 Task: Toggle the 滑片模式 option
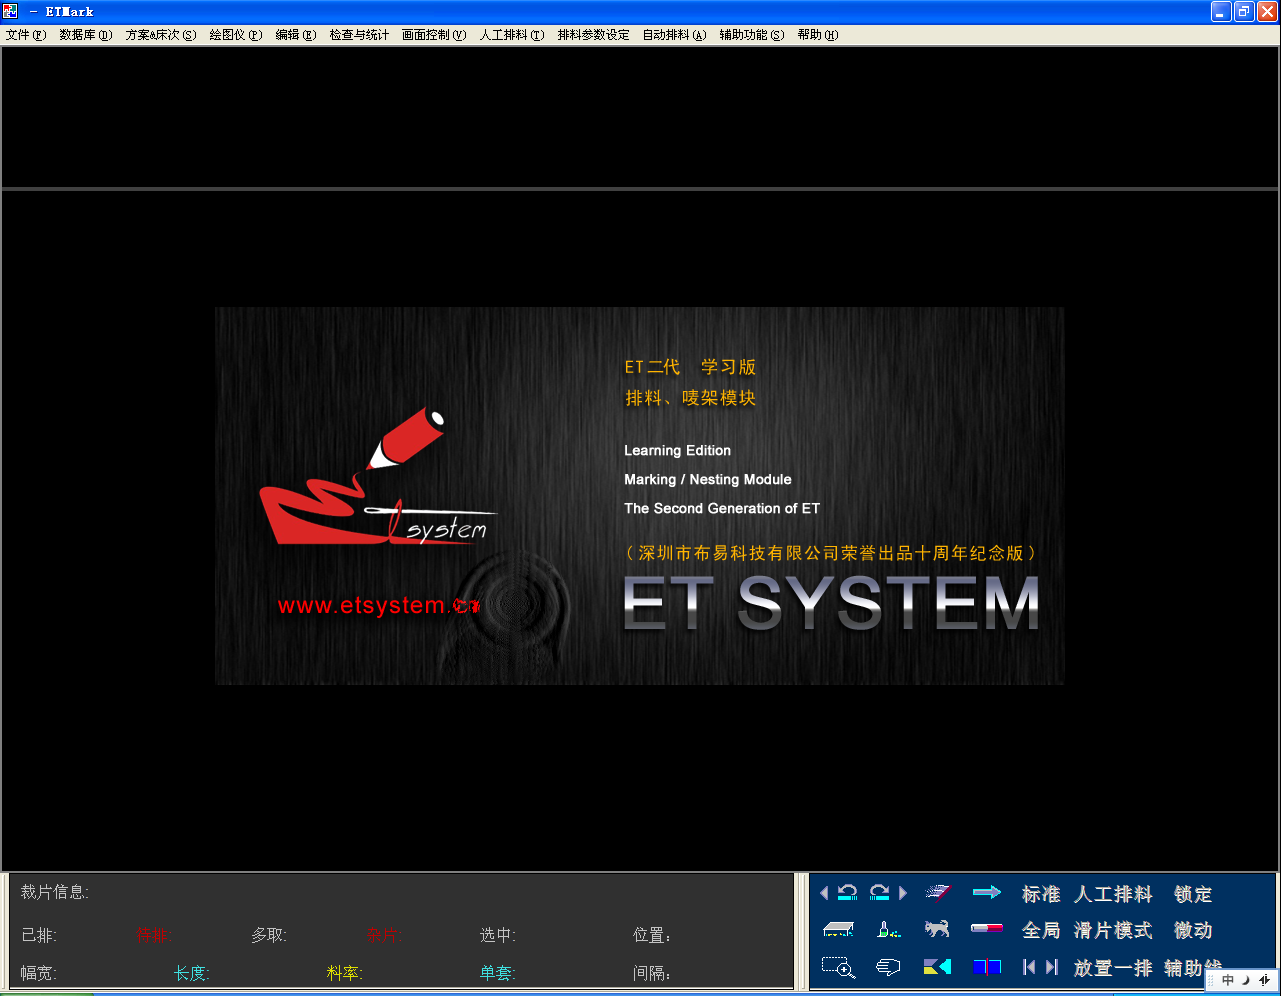[x=1113, y=930]
